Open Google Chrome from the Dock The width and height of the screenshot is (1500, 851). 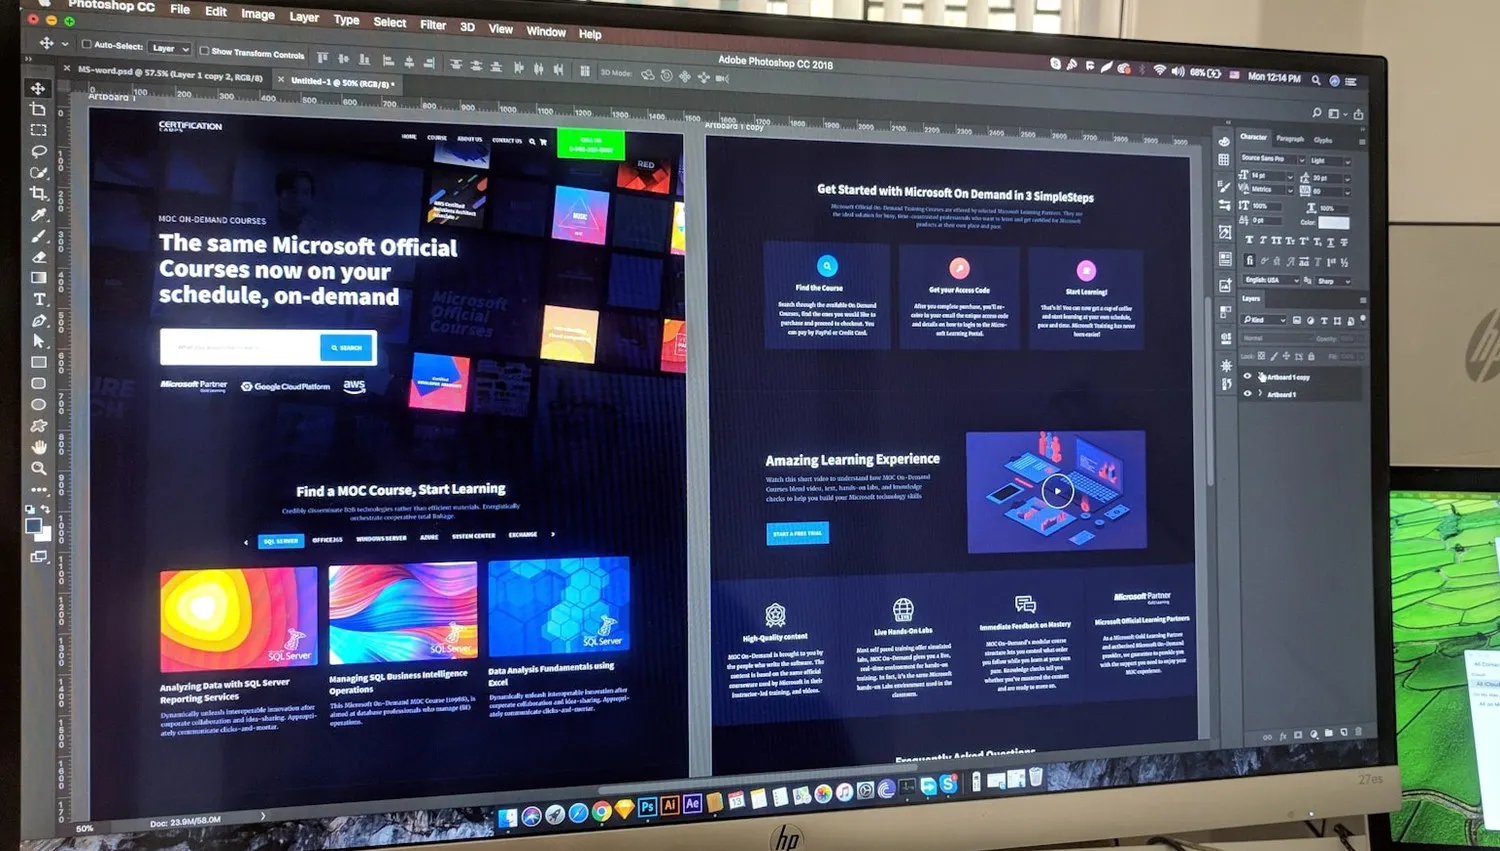601,811
